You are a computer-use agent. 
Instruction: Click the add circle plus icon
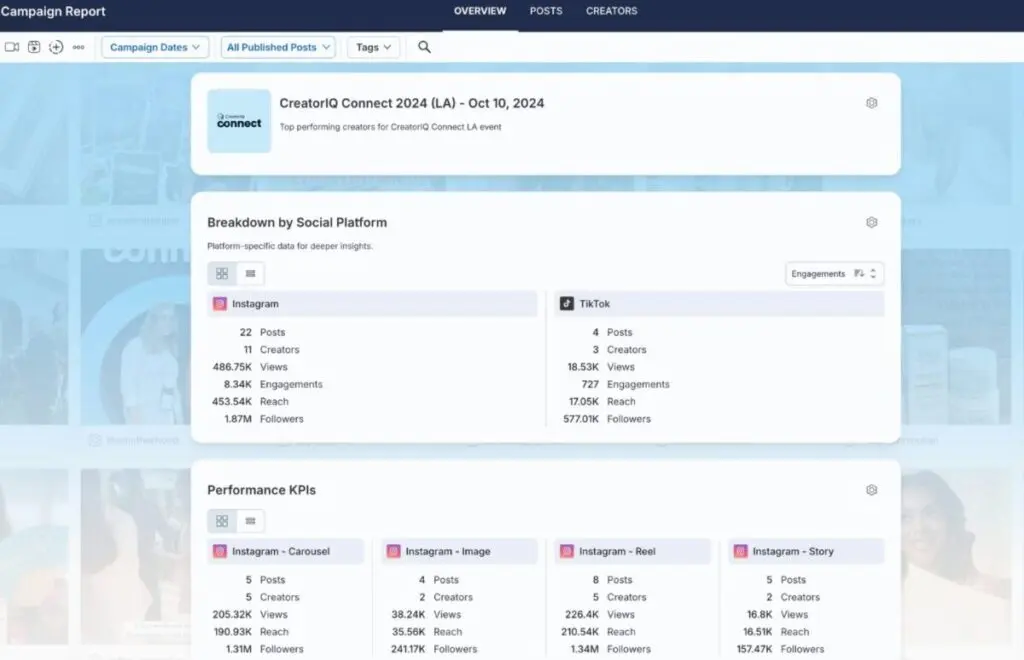(x=56, y=47)
